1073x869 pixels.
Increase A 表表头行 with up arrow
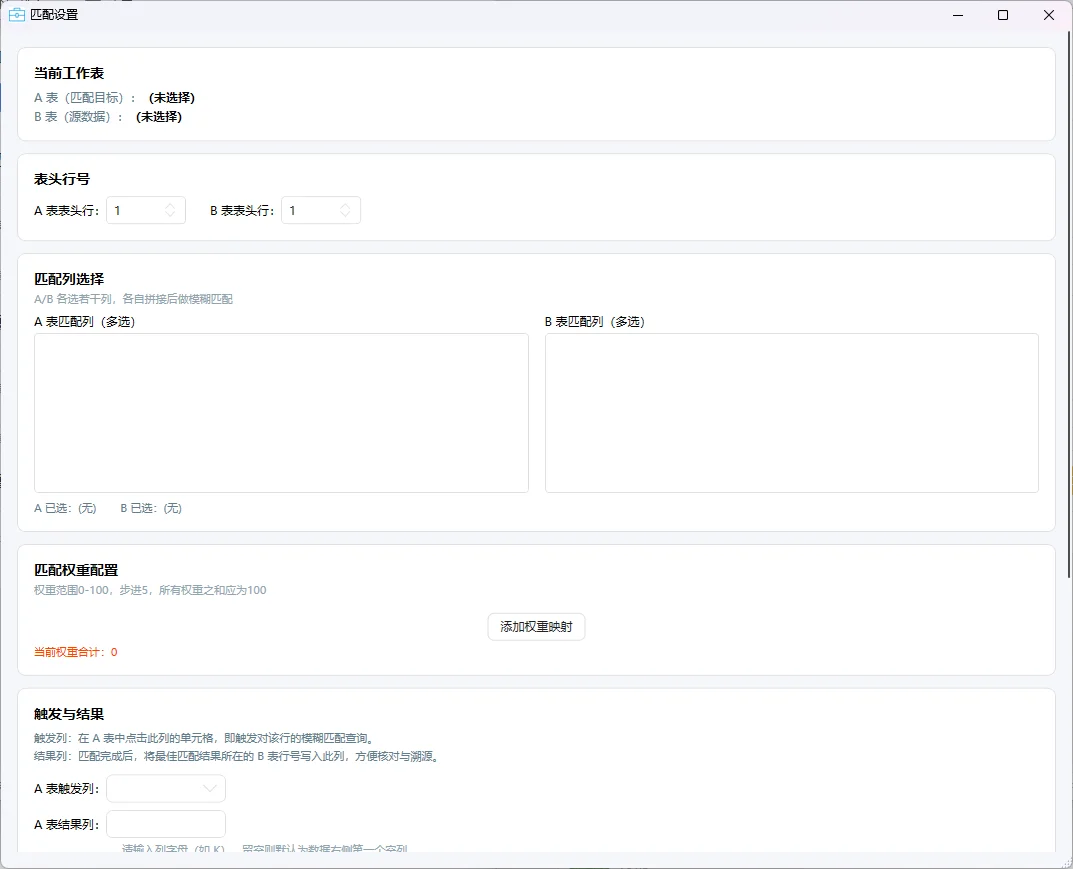pos(170,205)
